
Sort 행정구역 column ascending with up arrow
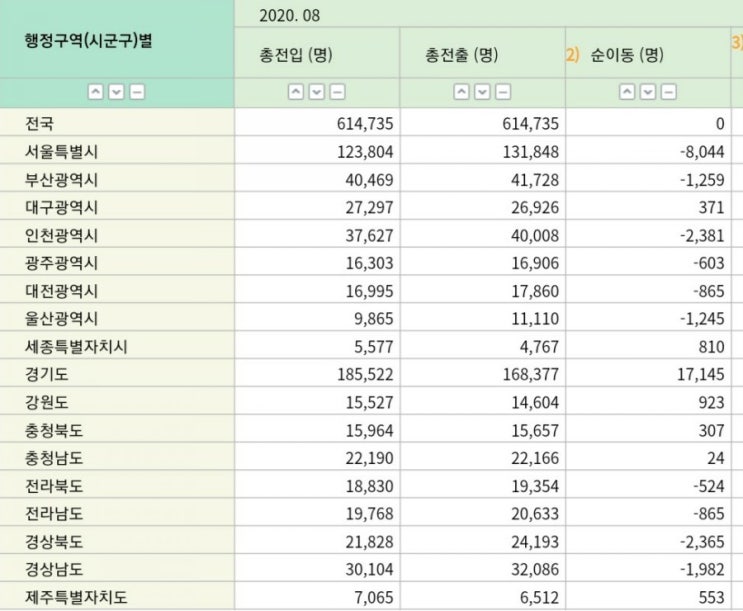[96, 92]
